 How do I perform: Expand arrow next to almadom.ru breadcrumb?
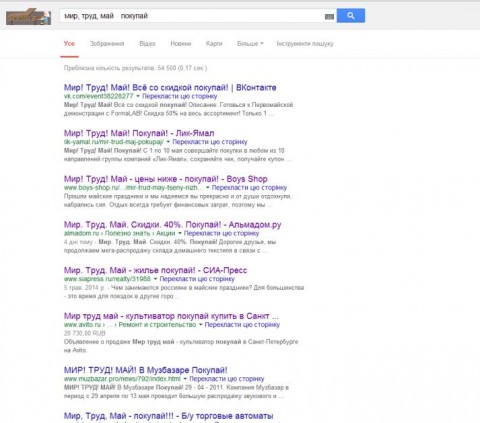pyautogui.click(x=180, y=233)
